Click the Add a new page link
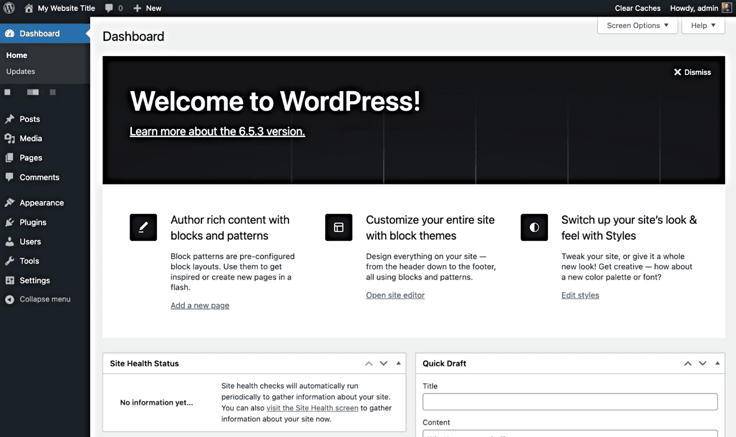 200,305
